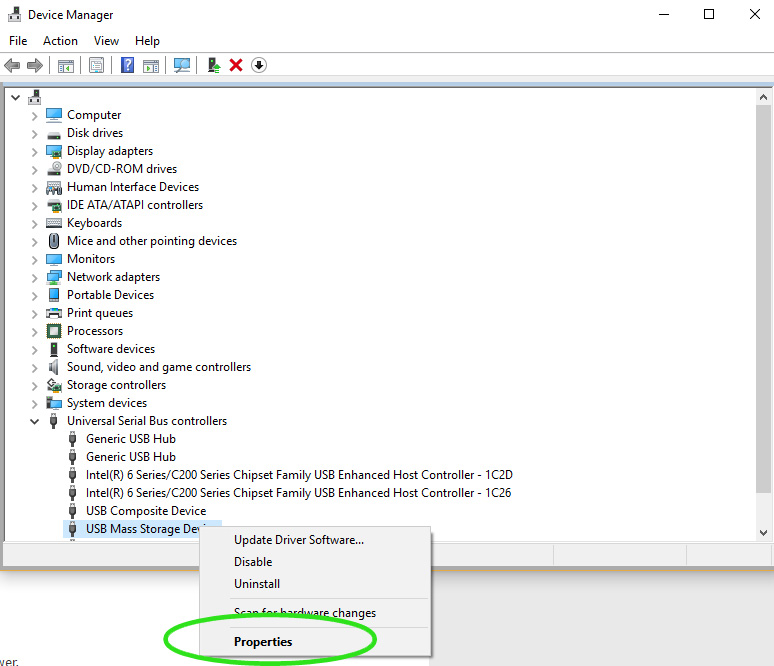The image size is (774, 666).
Task: Select the Computer label
Action: [x=94, y=115]
